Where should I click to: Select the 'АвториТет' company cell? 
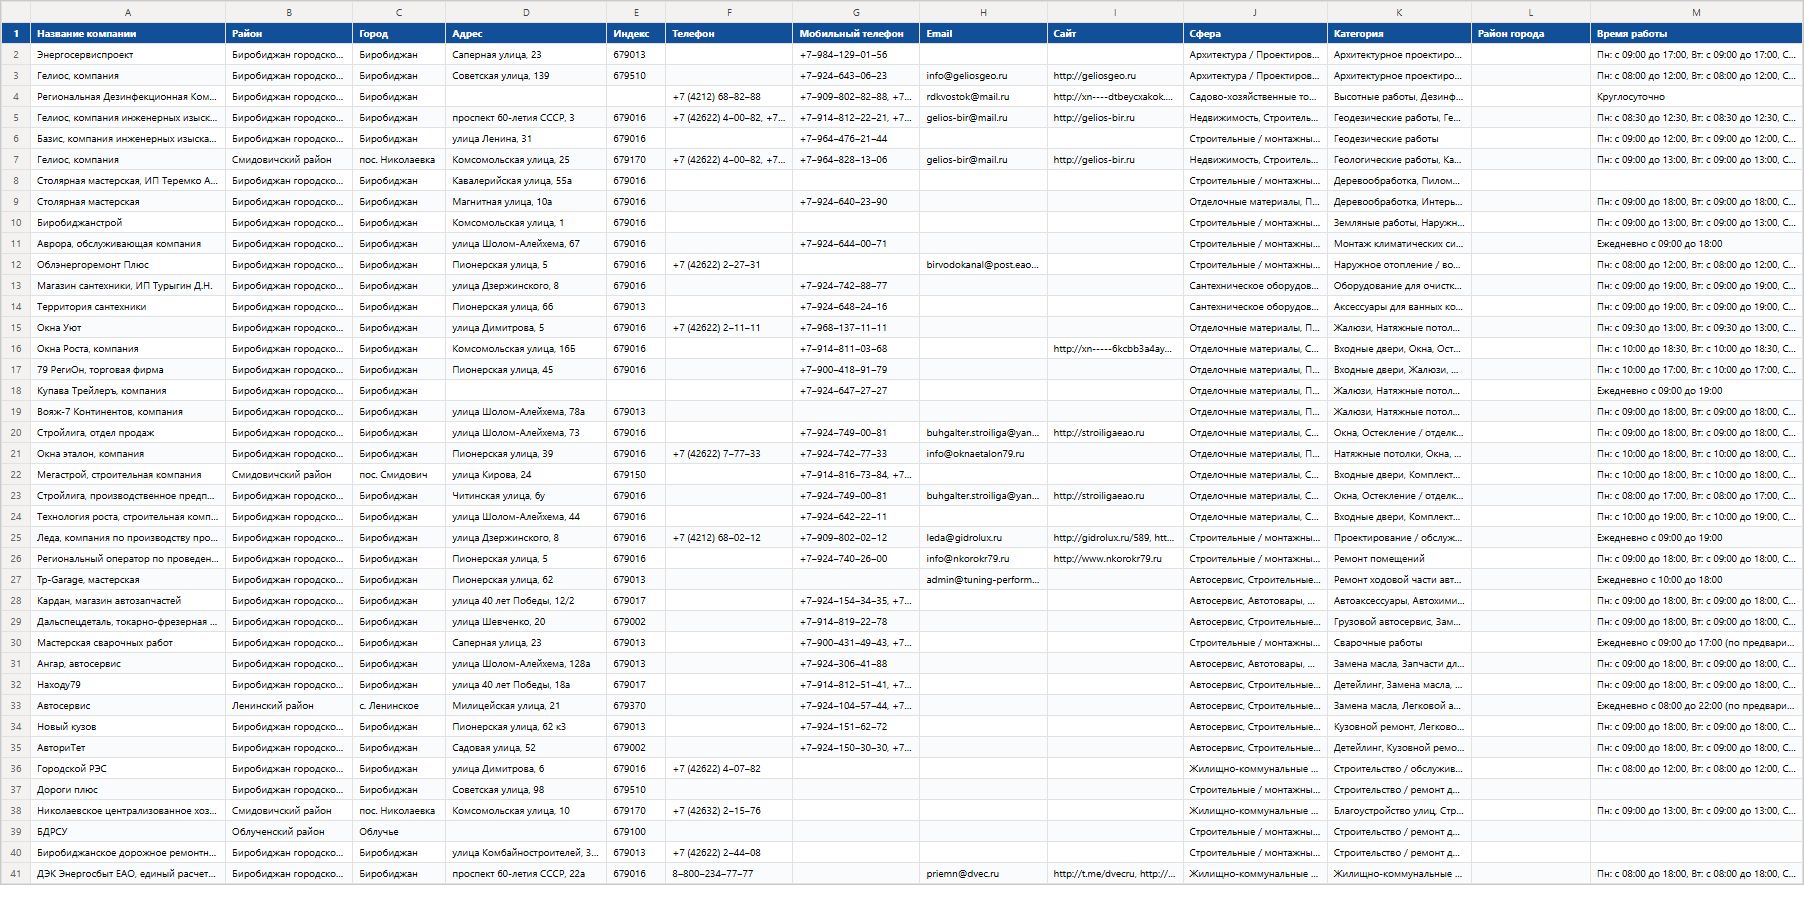(128, 748)
